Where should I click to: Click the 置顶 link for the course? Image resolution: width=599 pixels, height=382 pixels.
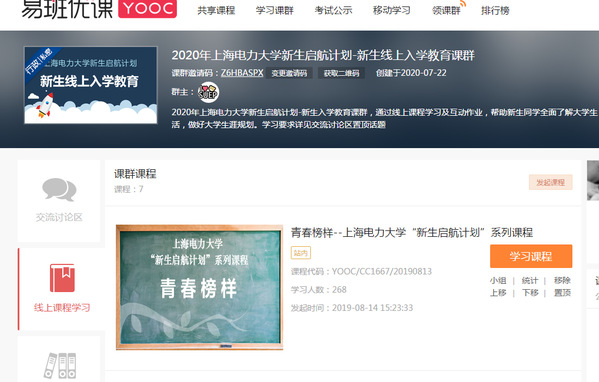coord(562,293)
